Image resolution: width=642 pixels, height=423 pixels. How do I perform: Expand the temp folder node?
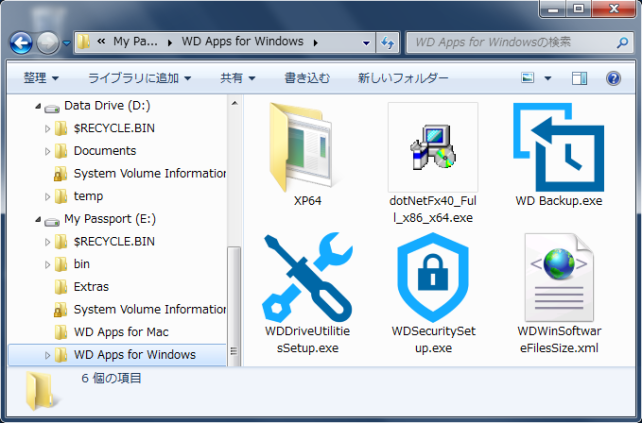tap(47, 197)
